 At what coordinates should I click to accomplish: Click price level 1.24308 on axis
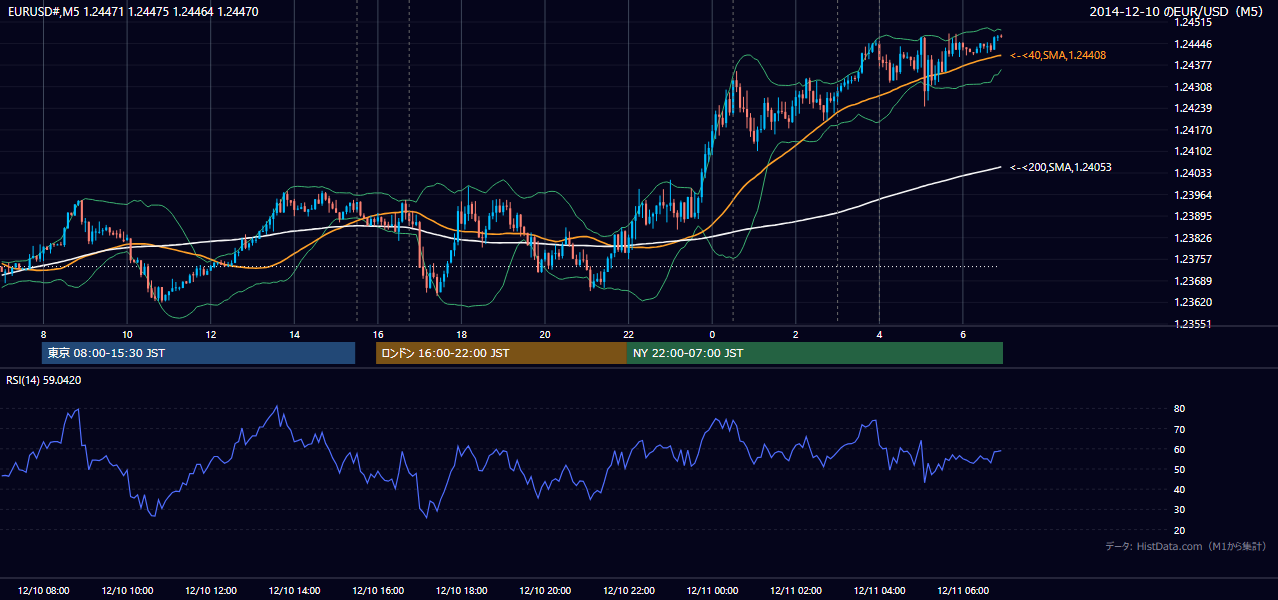click(x=1192, y=87)
